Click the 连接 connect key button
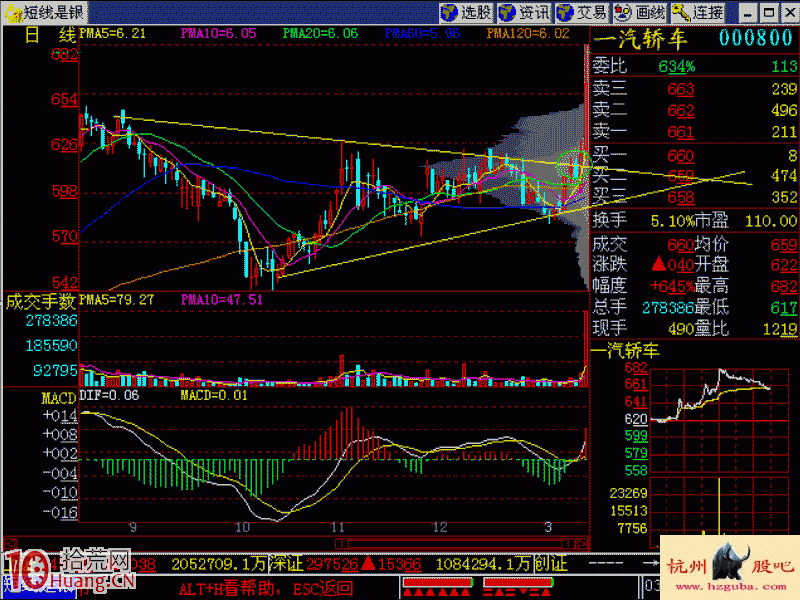This screenshot has width=800, height=600. (698, 12)
